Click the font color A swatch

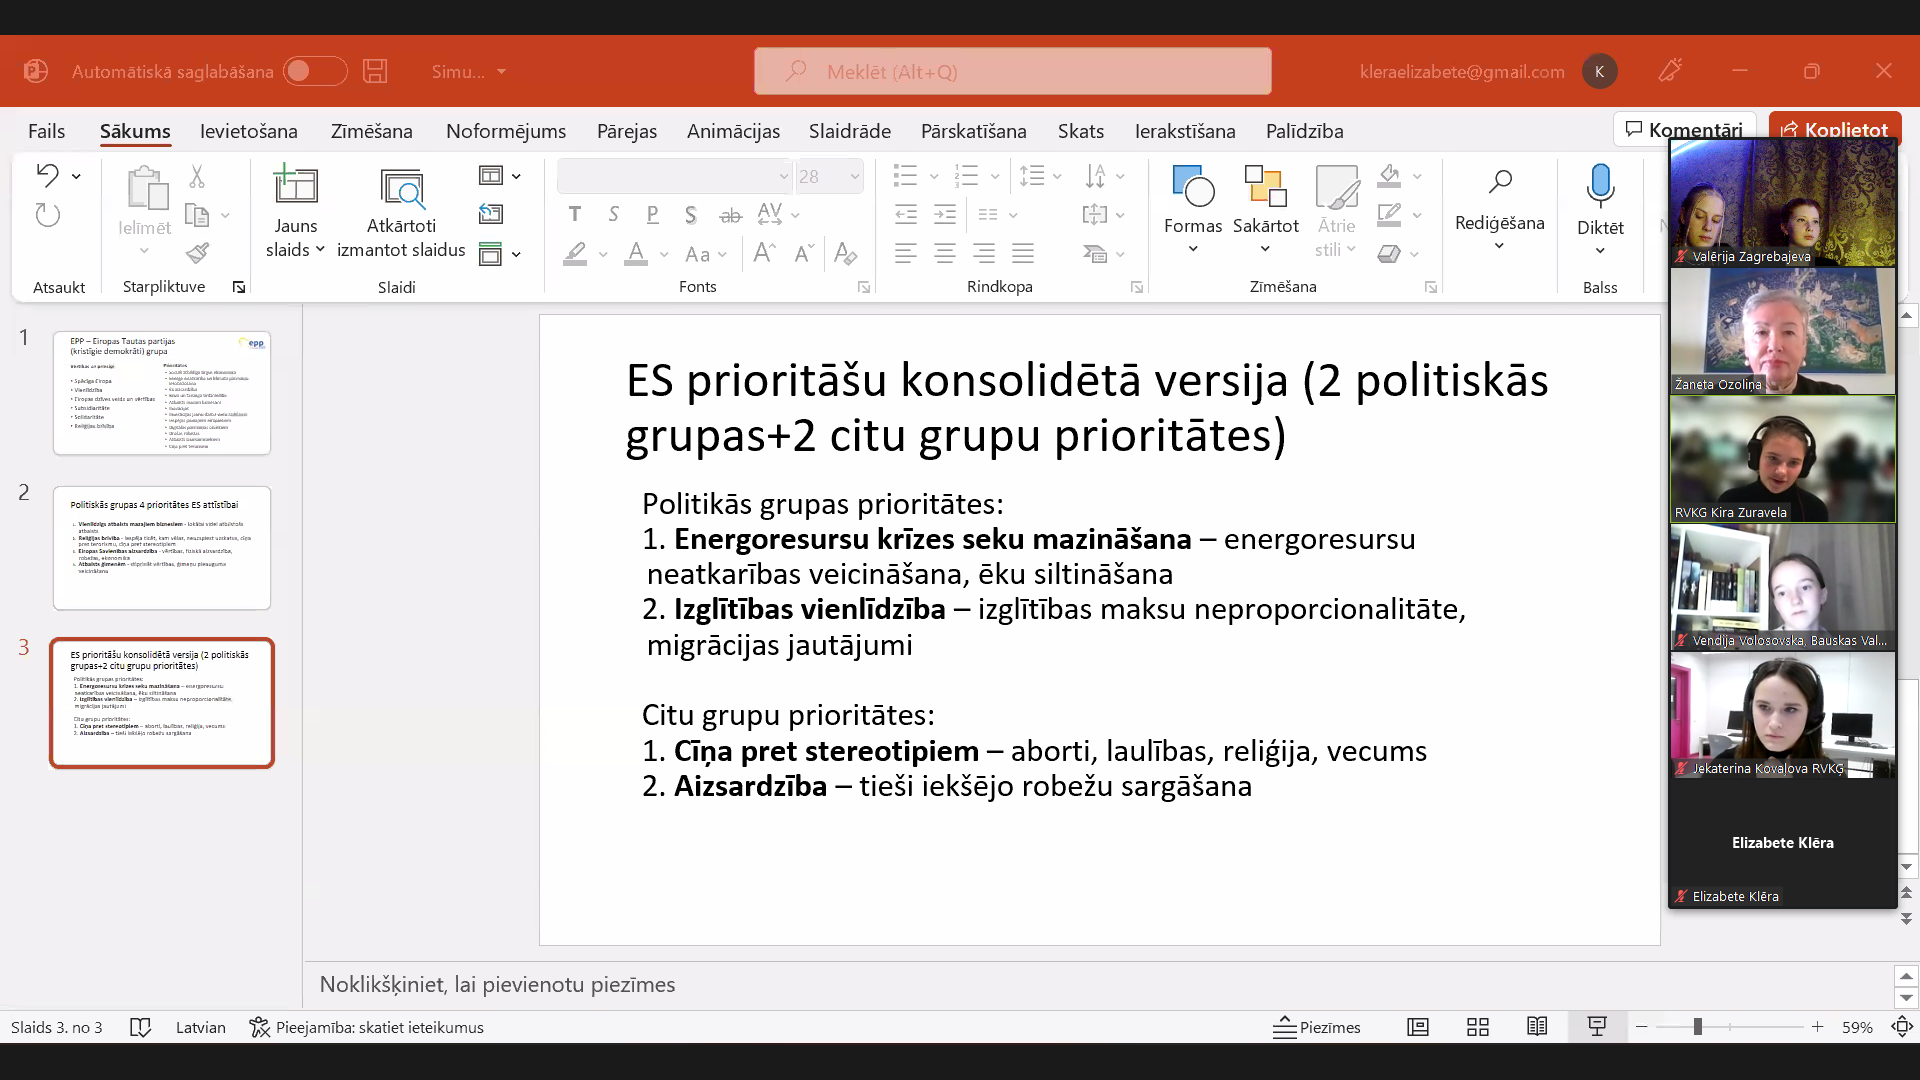[x=636, y=254]
